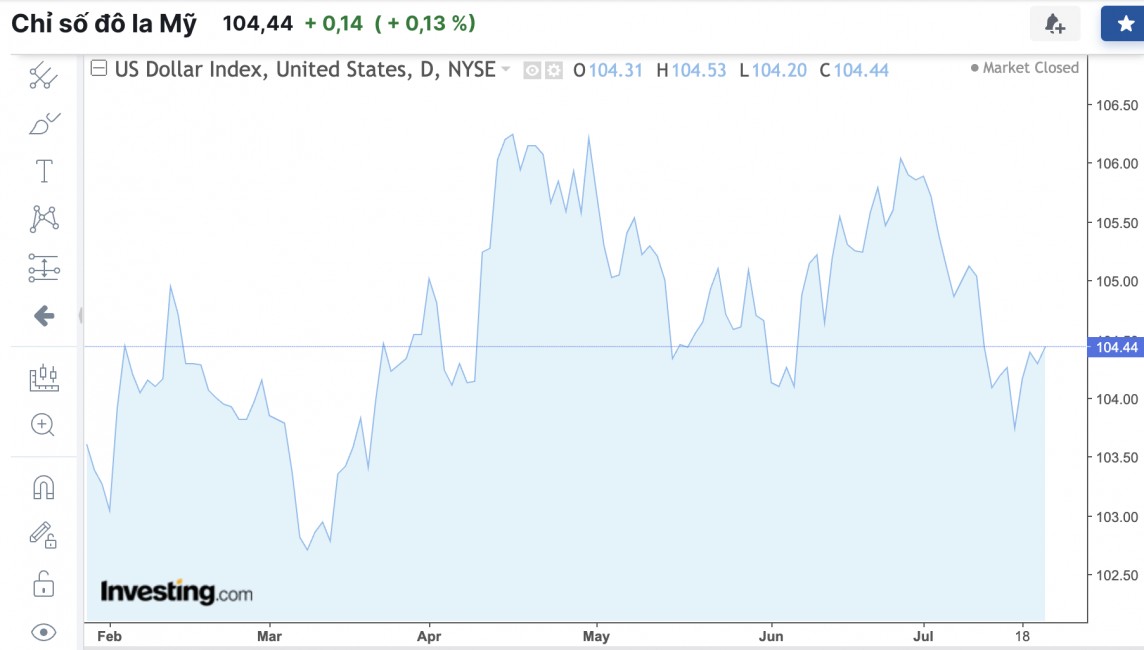Open series settings gear in legend

[x=554, y=71]
